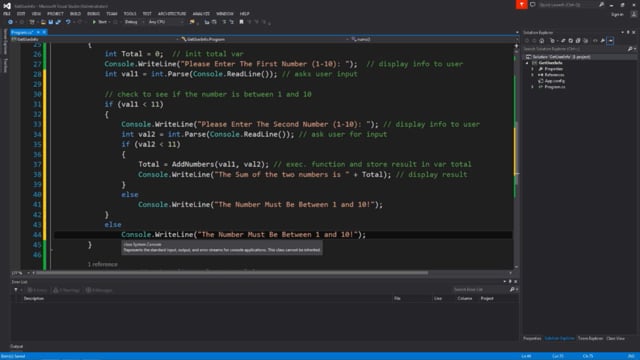The image size is (640, 360).
Task: Click the Search Error List input field
Action: pyautogui.click(x=480, y=289)
